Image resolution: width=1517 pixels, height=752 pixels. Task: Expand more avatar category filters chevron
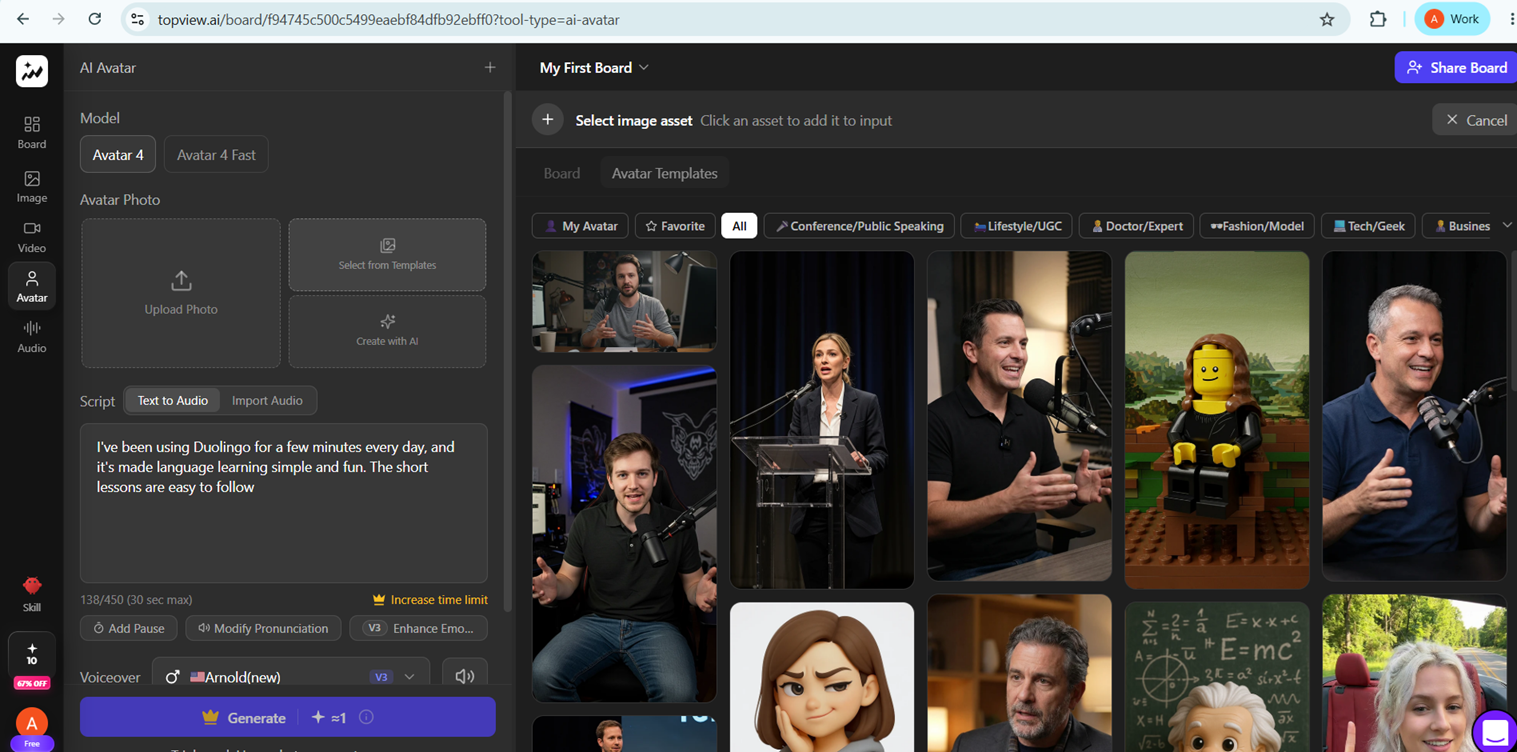1507,225
